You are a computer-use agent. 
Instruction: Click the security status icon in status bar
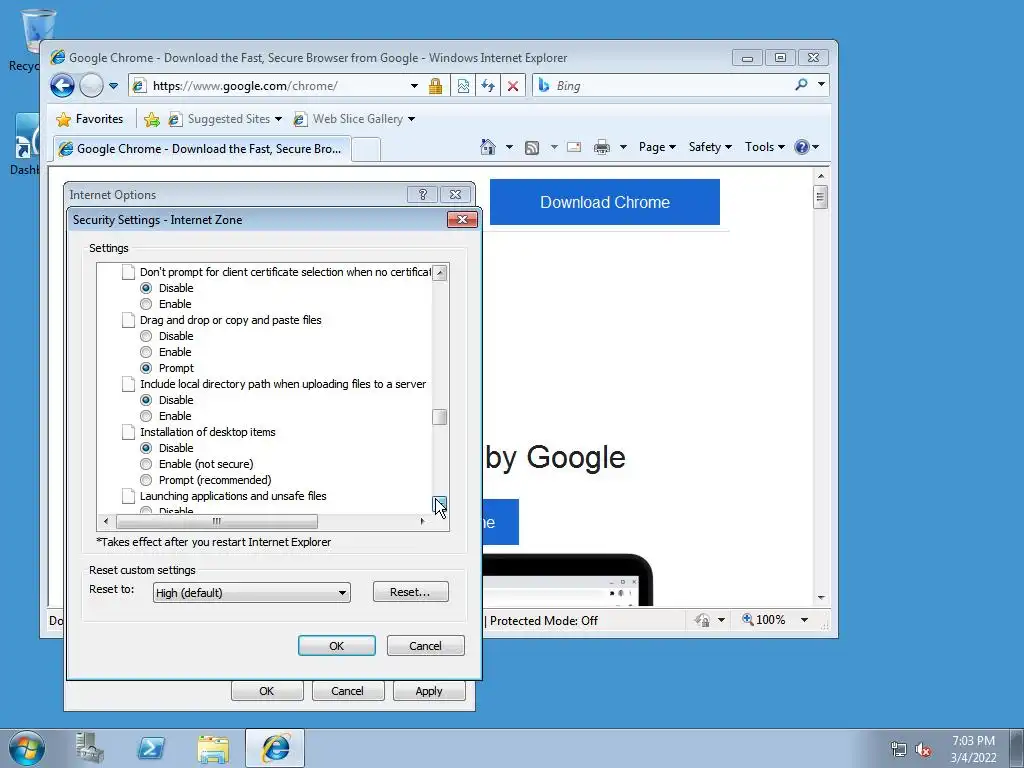(x=702, y=620)
